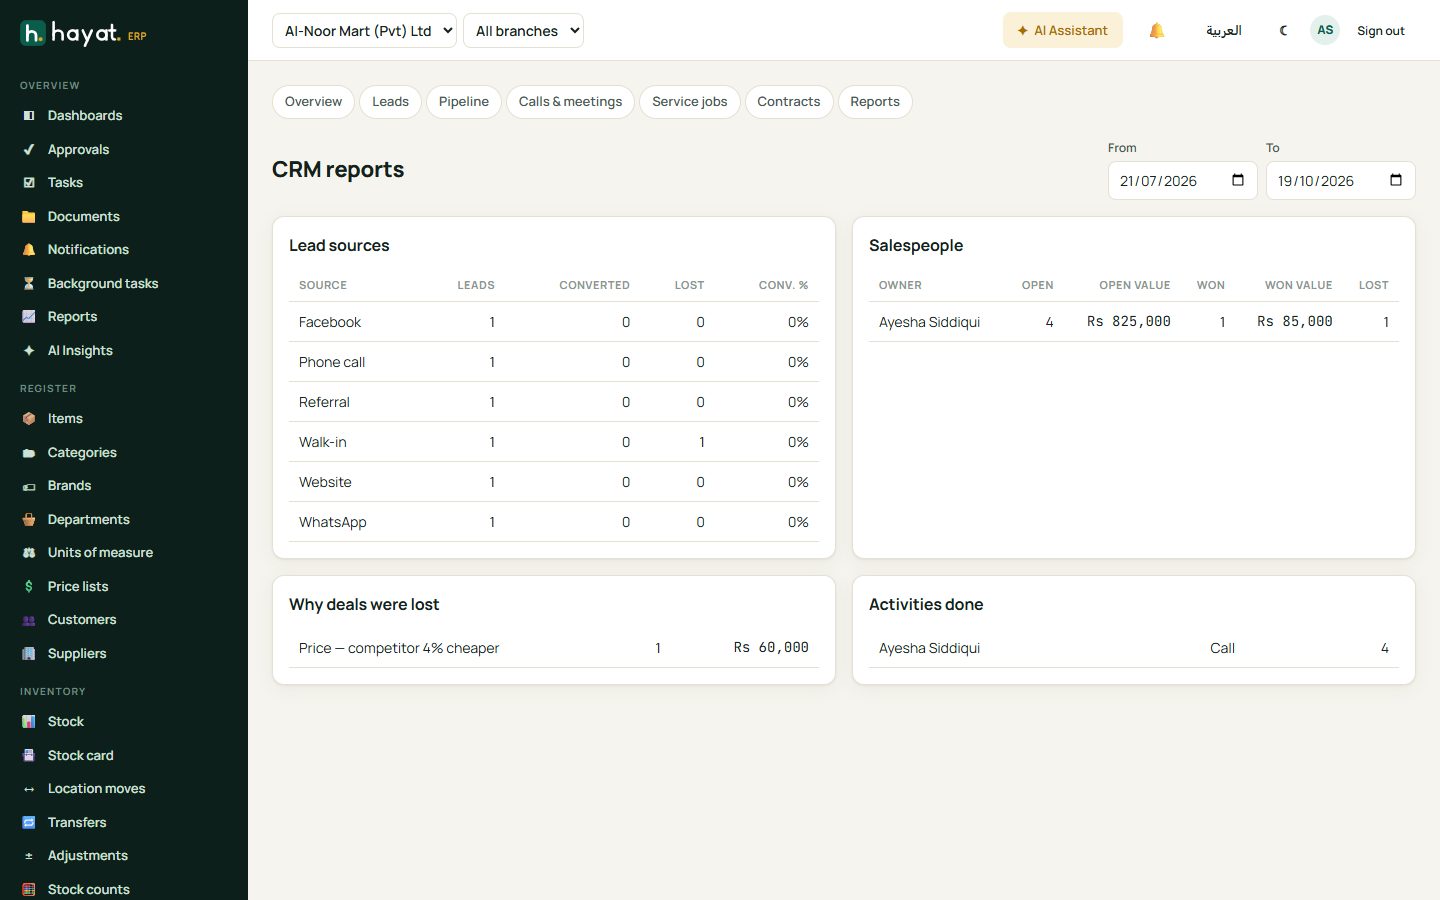Select the Contracts tab
Viewport: 1440px width, 900px height.
[789, 102]
